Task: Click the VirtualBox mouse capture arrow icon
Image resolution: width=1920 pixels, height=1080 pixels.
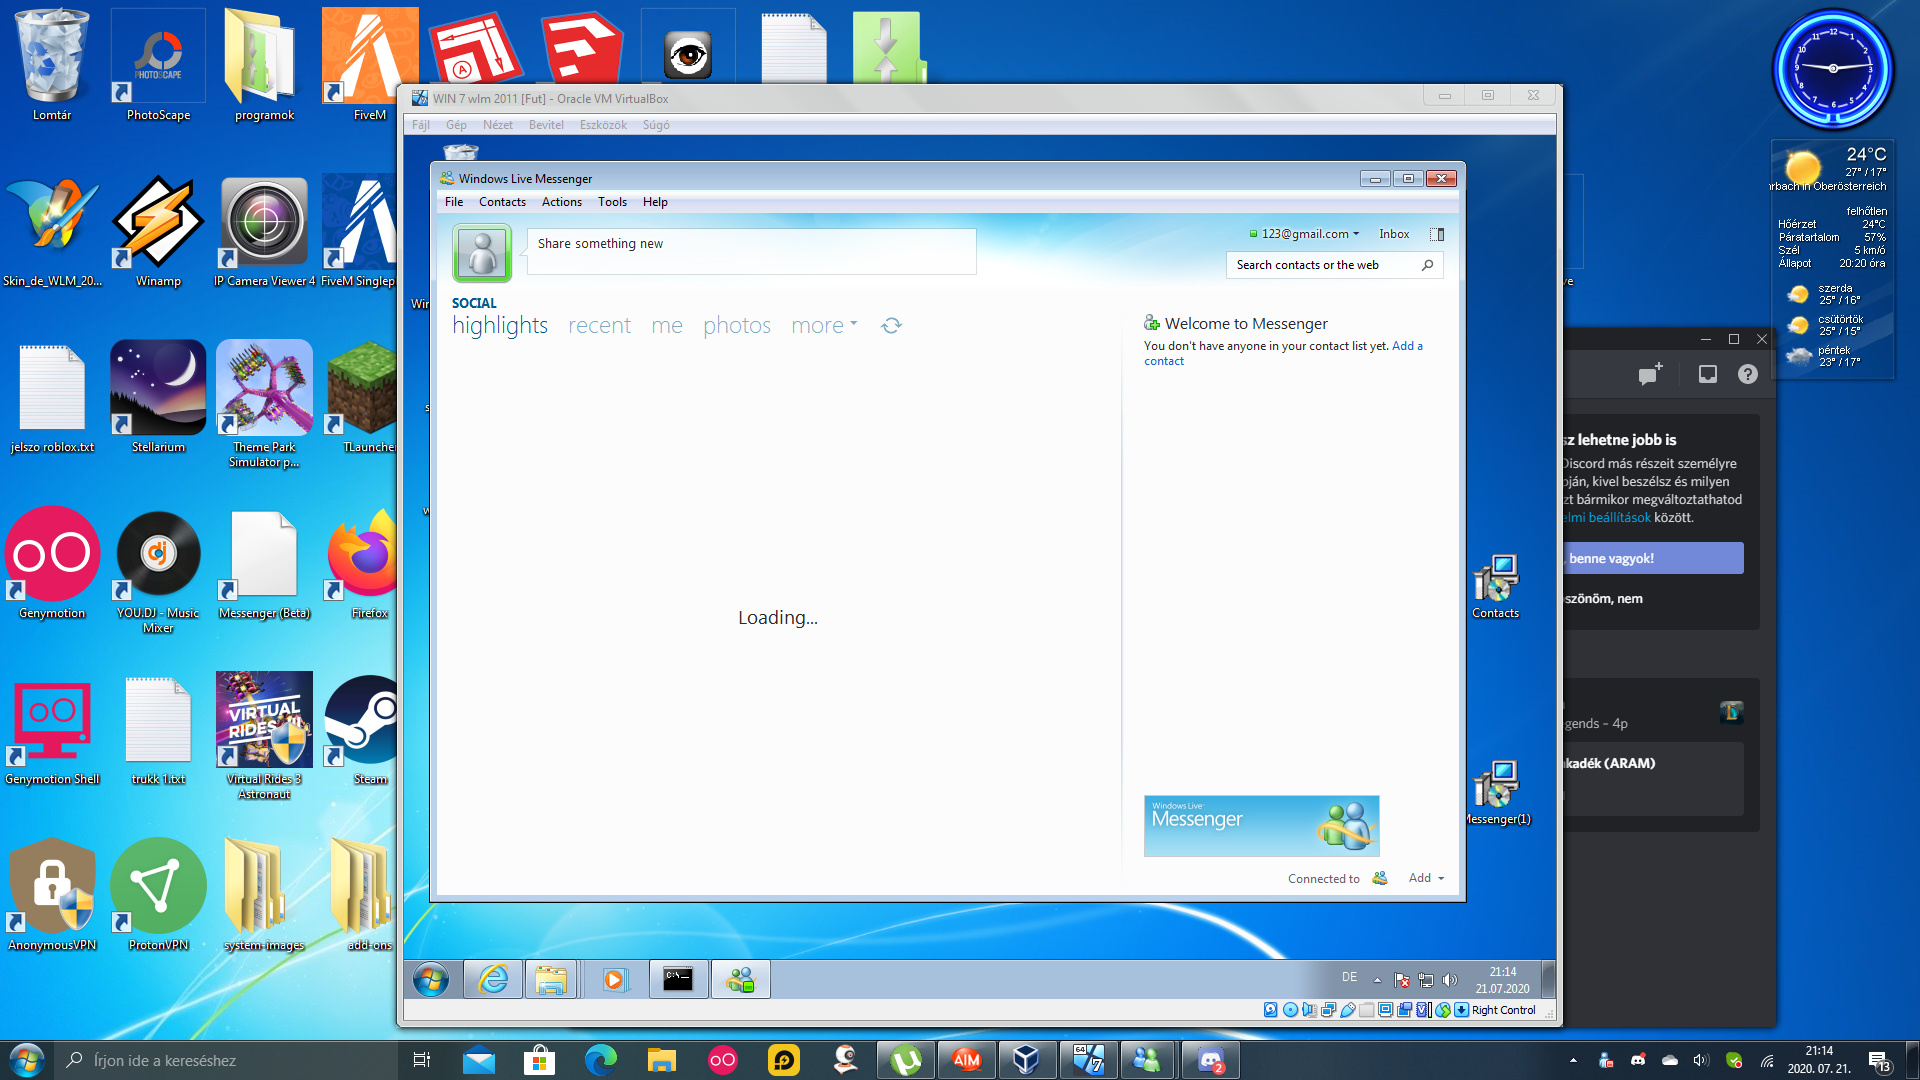Action: click(x=1461, y=1010)
